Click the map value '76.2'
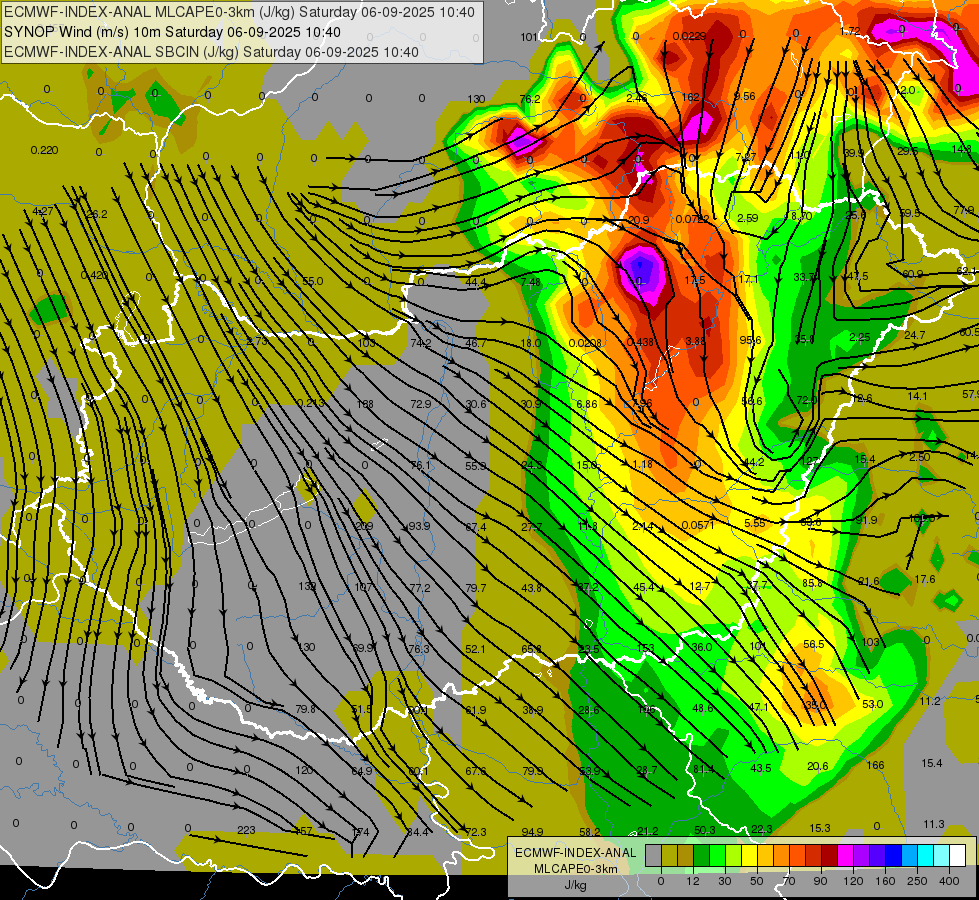 (x=529, y=99)
